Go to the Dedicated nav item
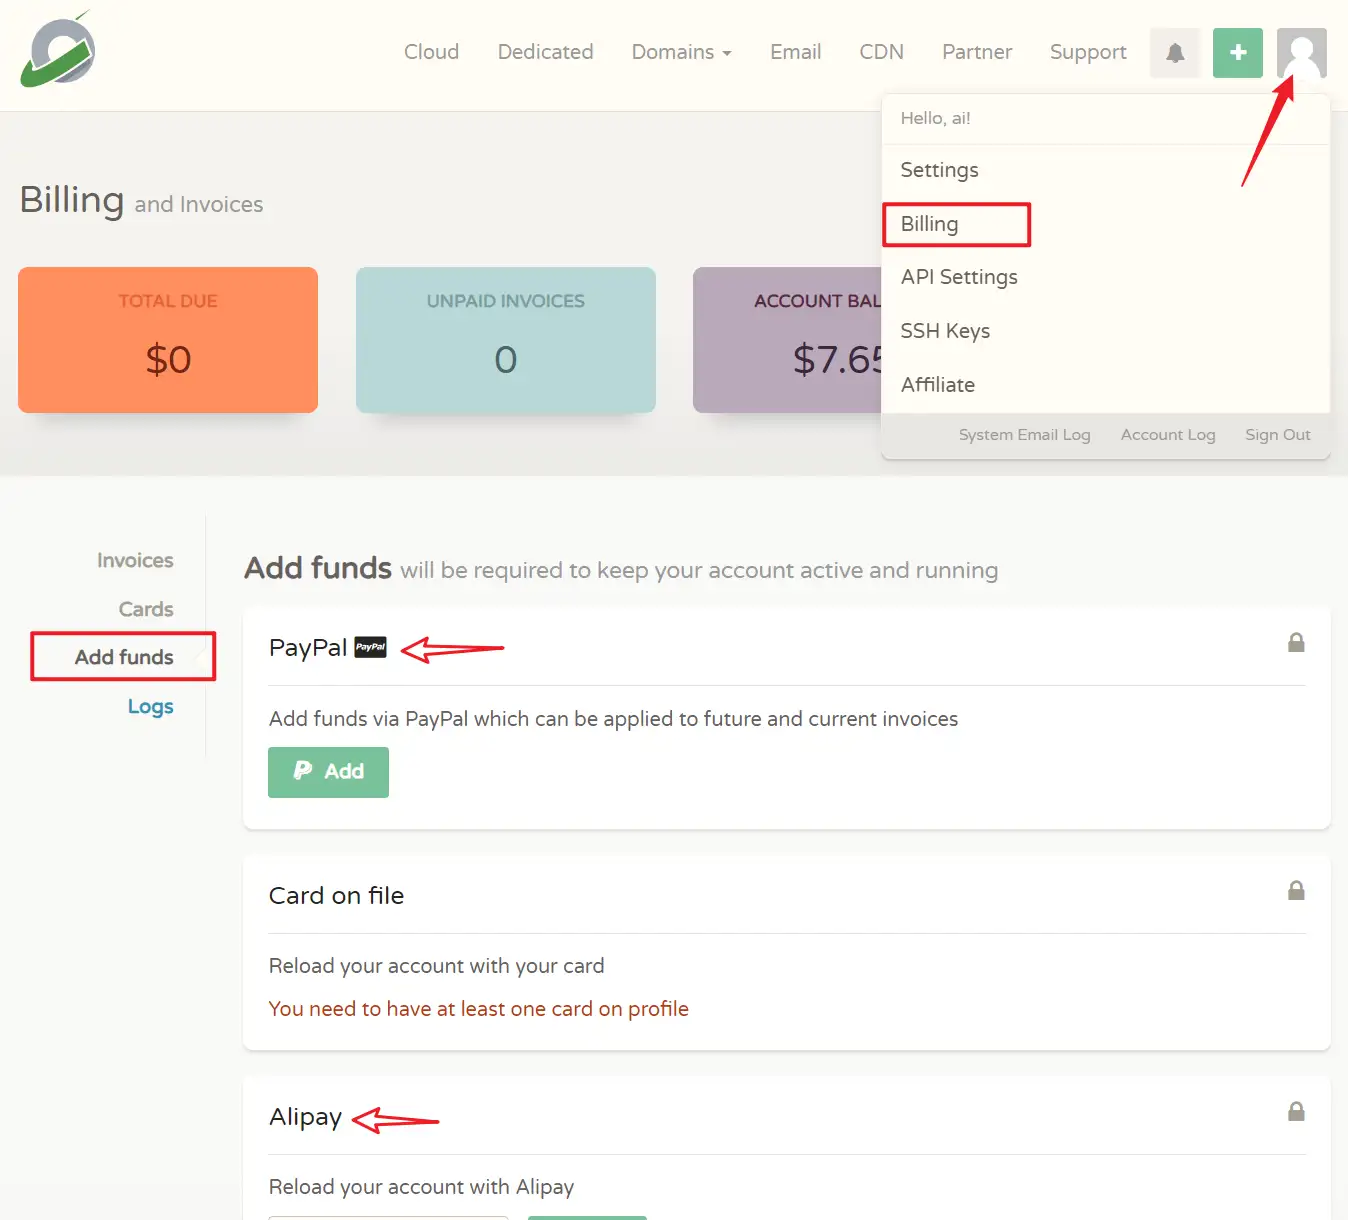1348x1220 pixels. [x=545, y=52]
